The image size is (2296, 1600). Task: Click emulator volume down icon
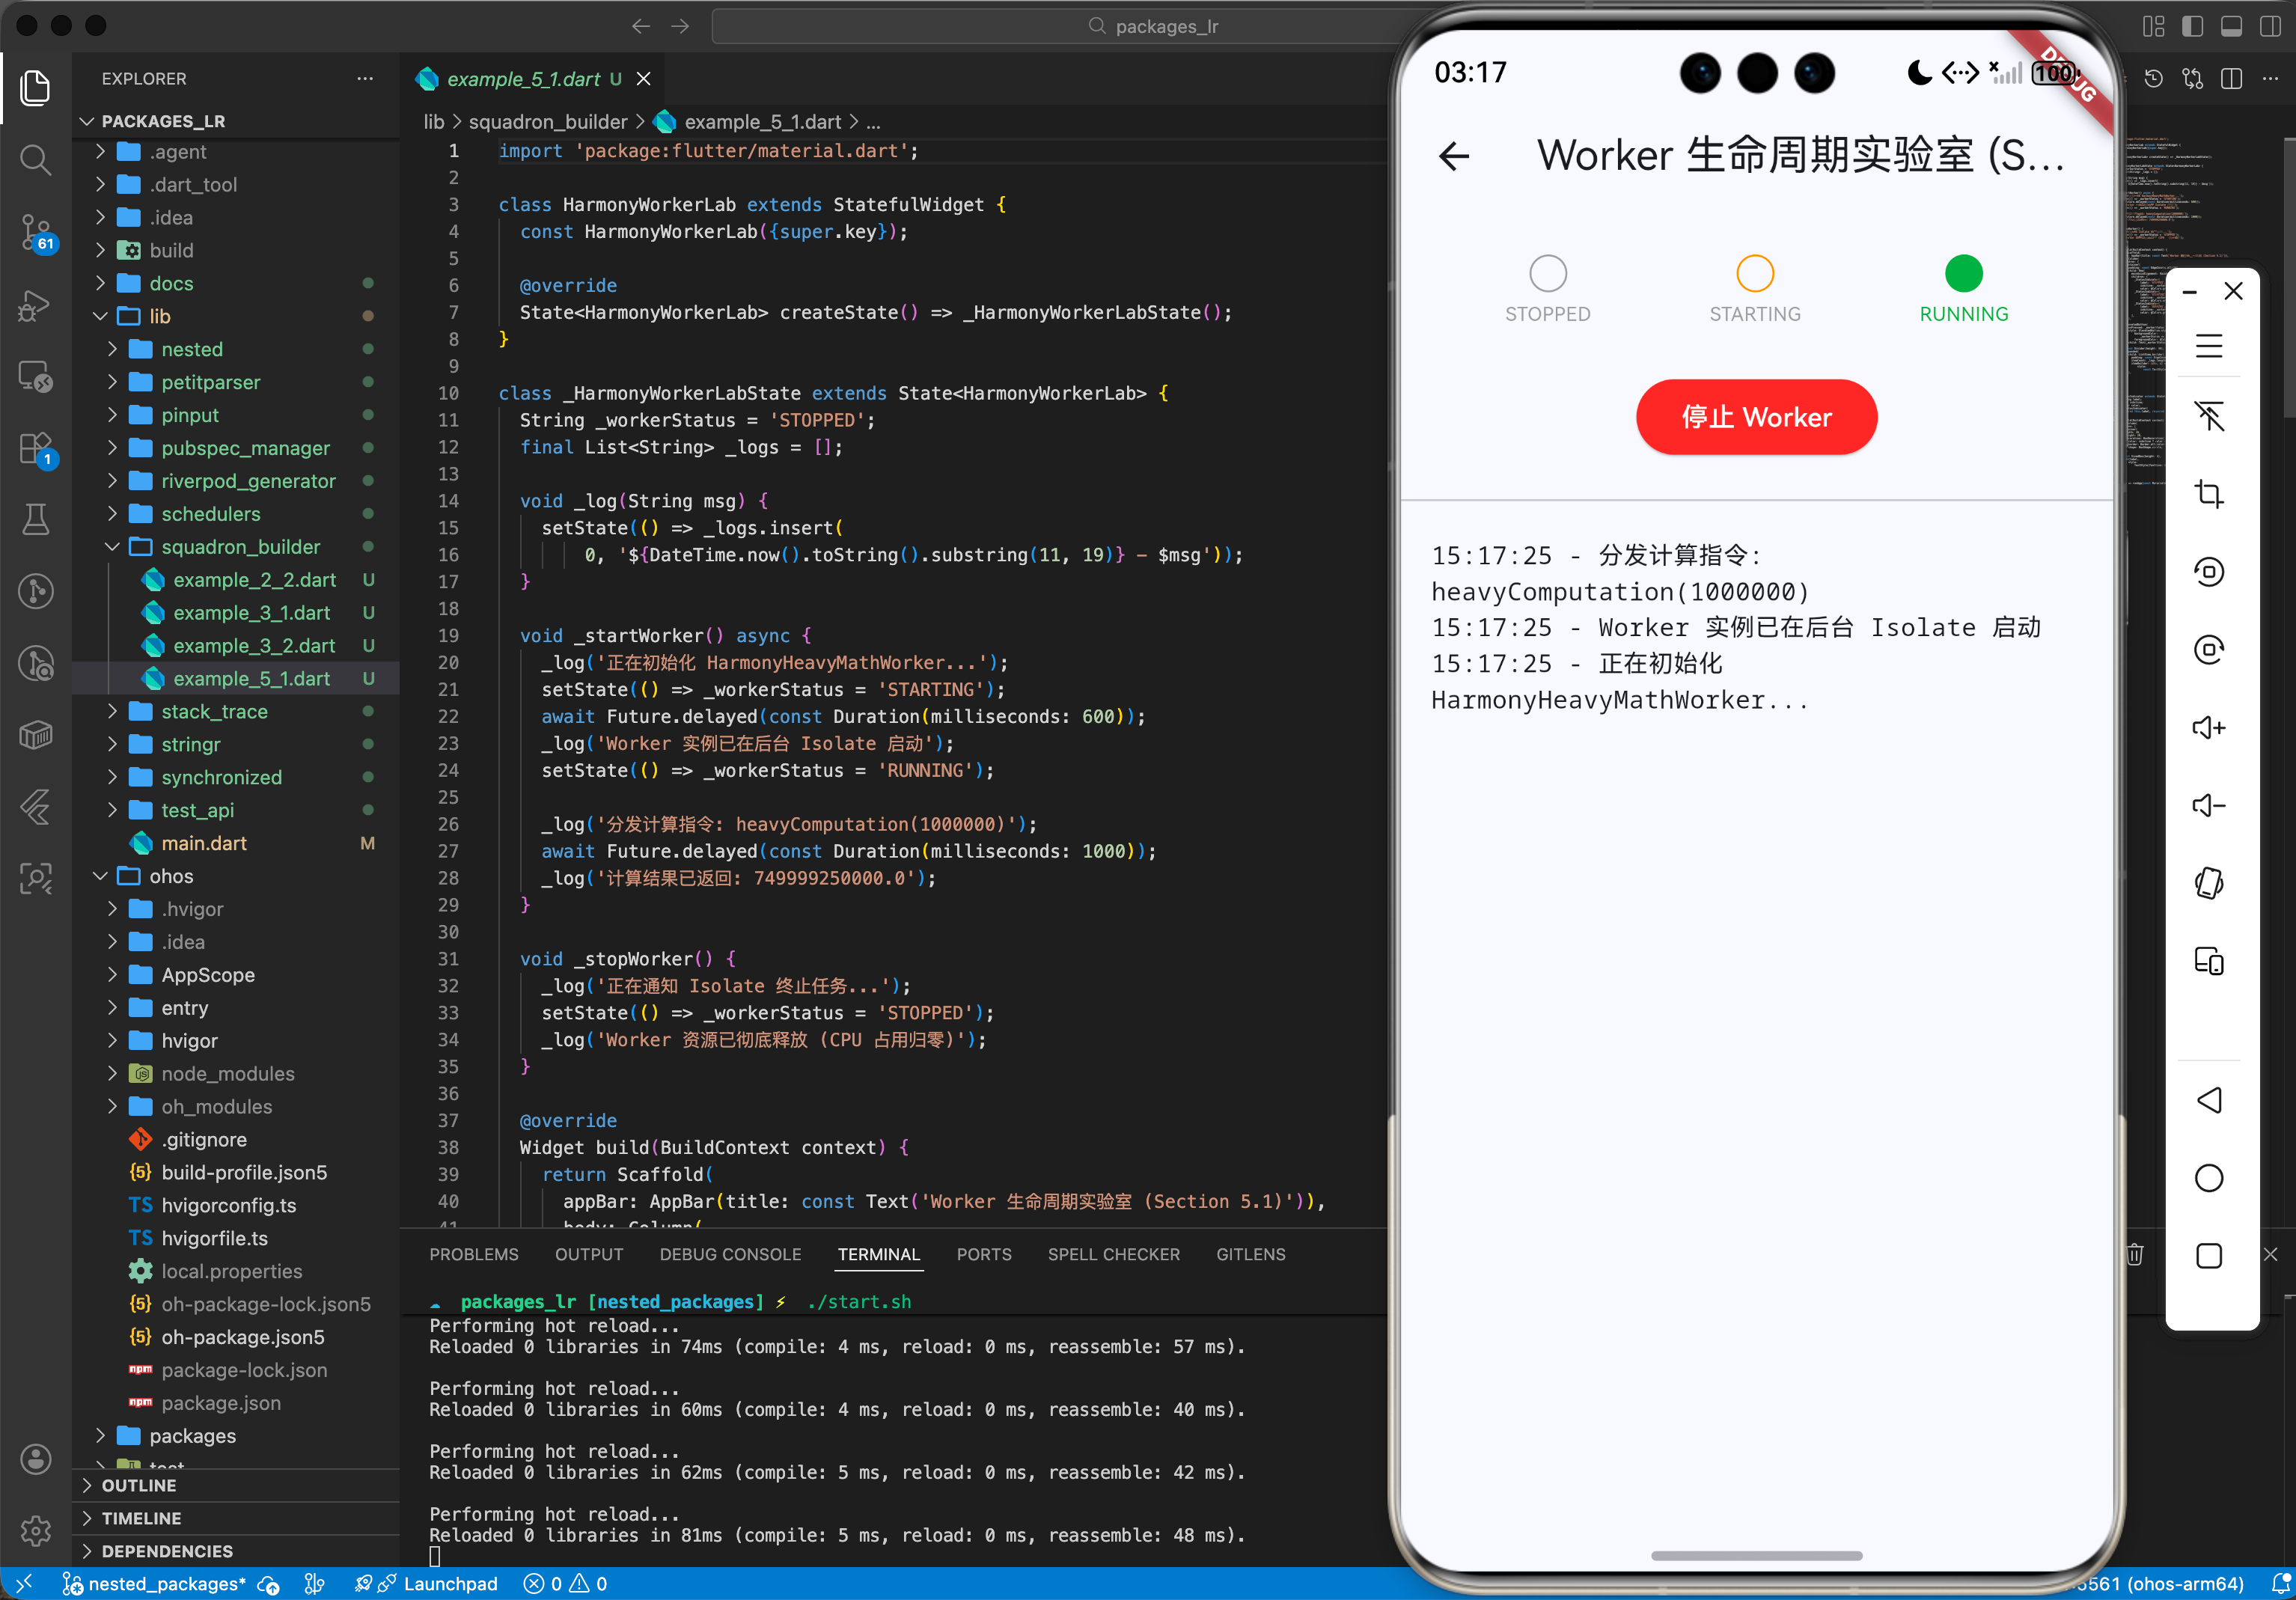tap(2208, 805)
